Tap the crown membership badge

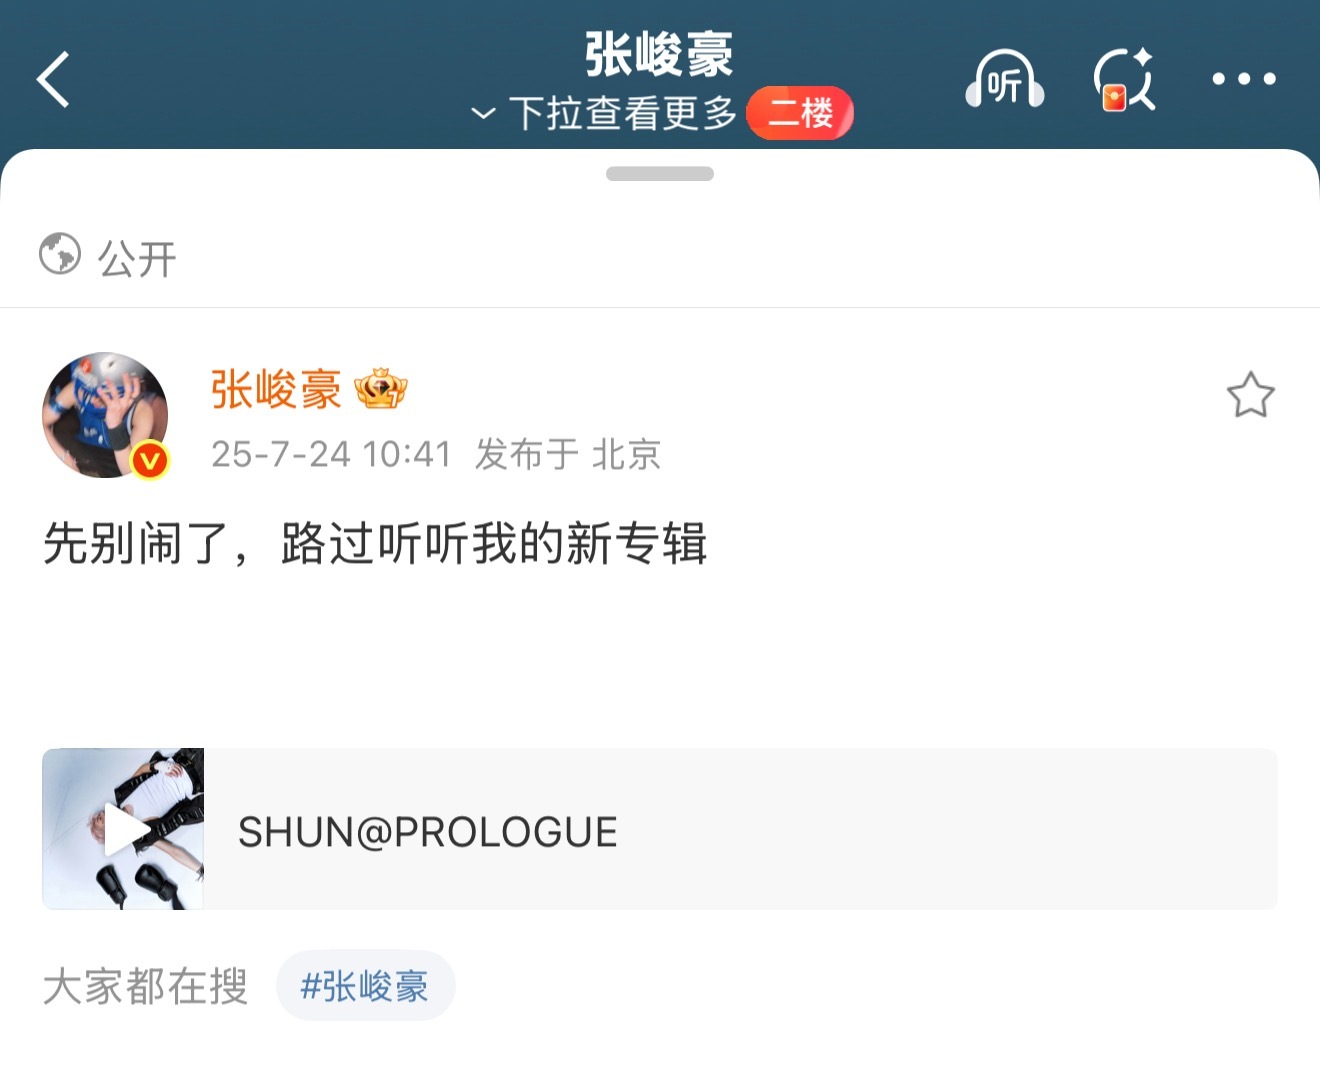click(381, 389)
